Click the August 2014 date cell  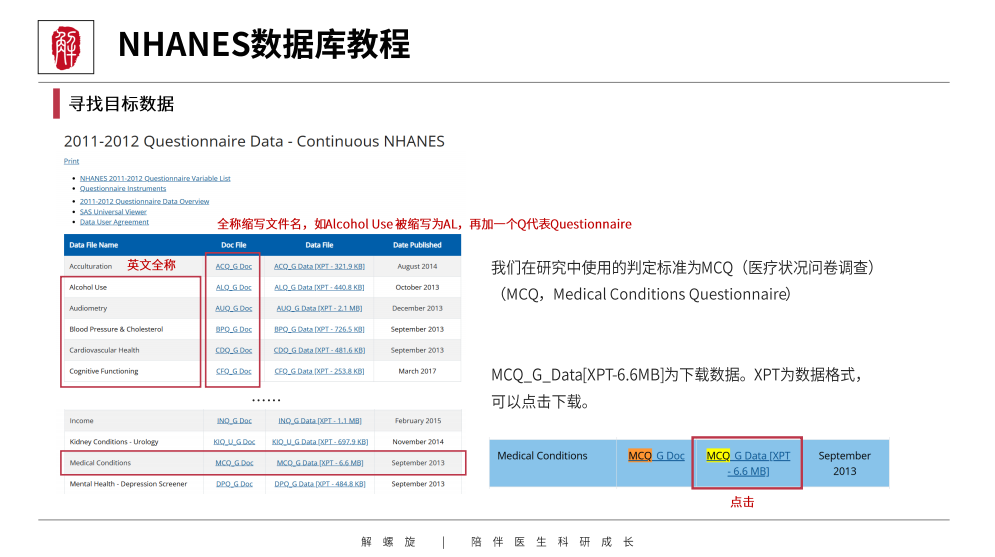point(417,266)
